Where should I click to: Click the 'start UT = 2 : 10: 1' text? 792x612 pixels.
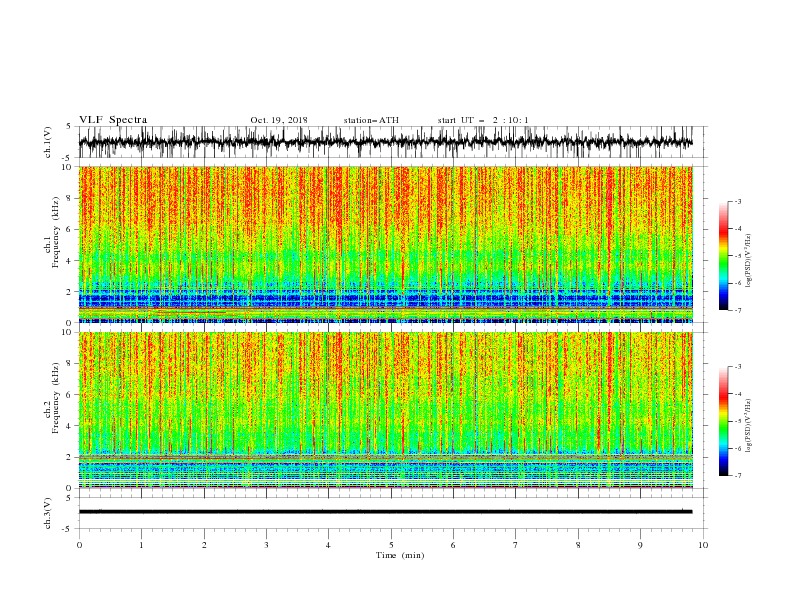pos(483,120)
